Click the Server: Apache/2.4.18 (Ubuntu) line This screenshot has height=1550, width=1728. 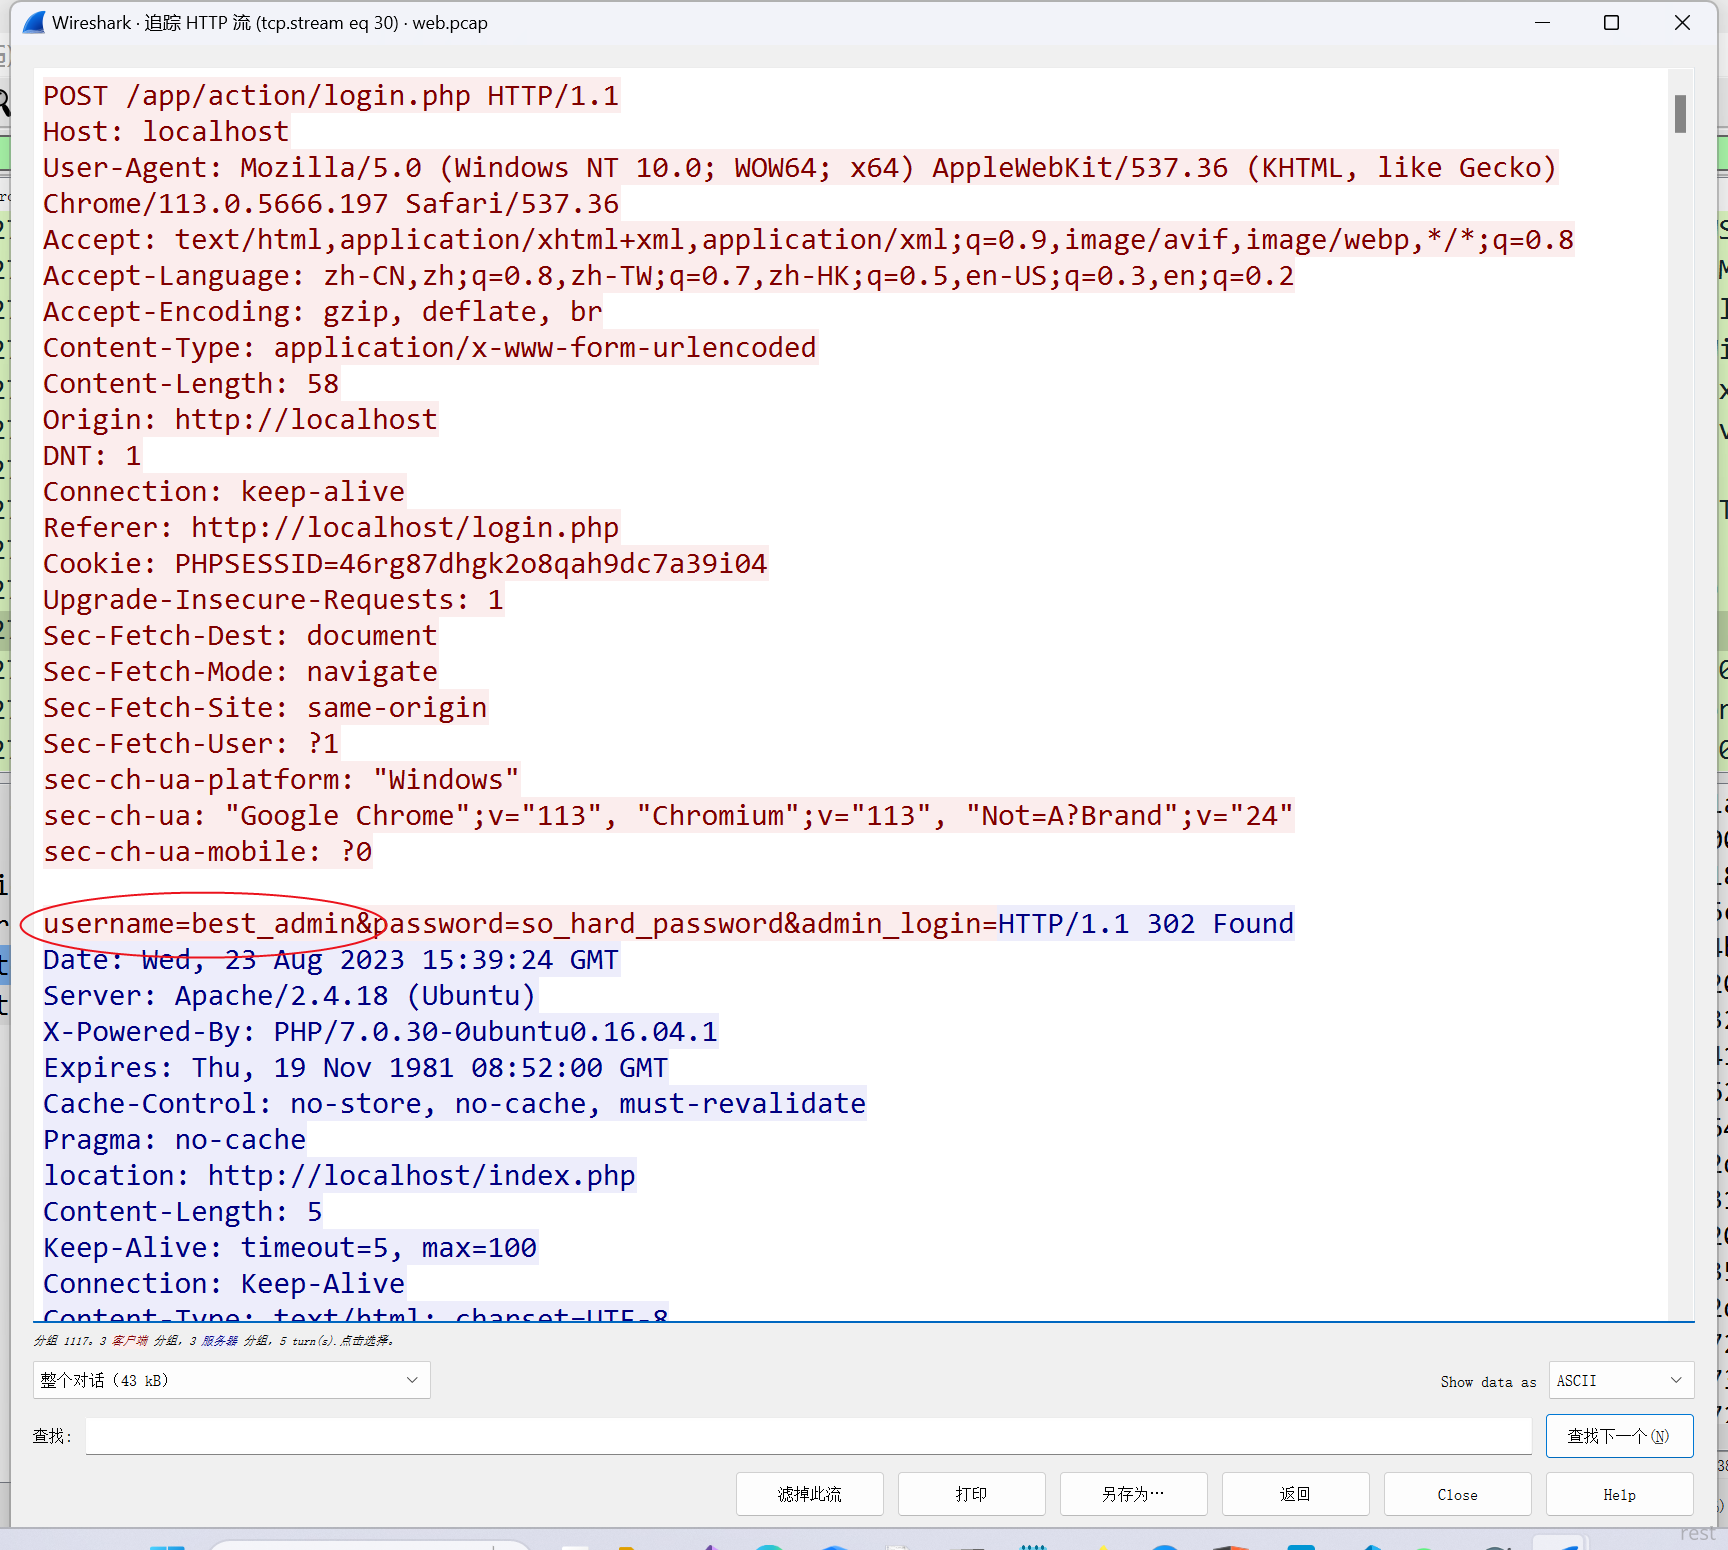coord(289,996)
